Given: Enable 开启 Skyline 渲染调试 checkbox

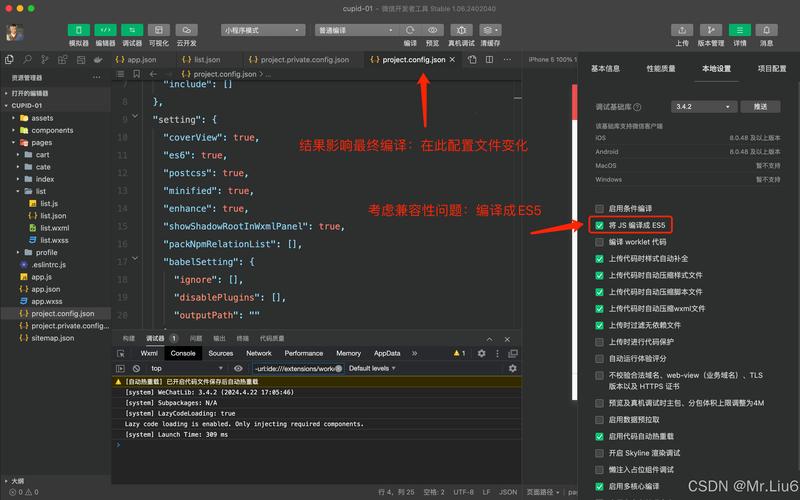Looking at the screenshot, I should point(599,453).
